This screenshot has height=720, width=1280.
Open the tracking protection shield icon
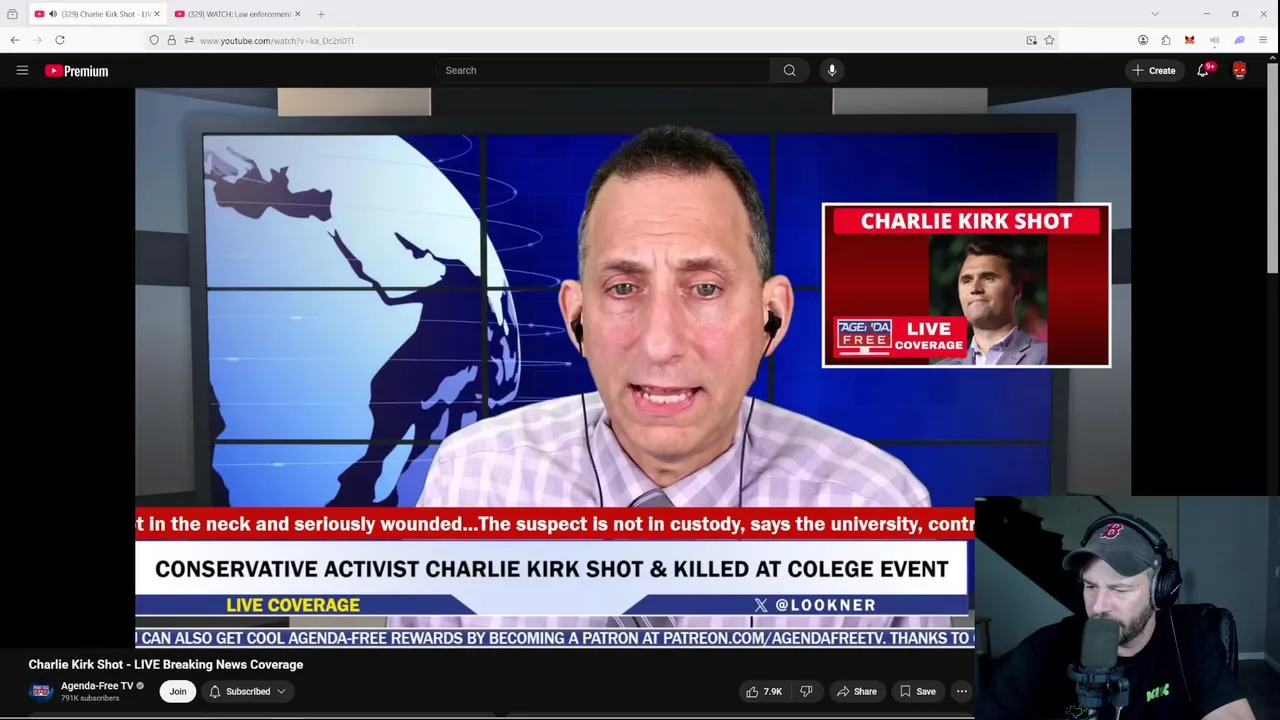pos(154,40)
